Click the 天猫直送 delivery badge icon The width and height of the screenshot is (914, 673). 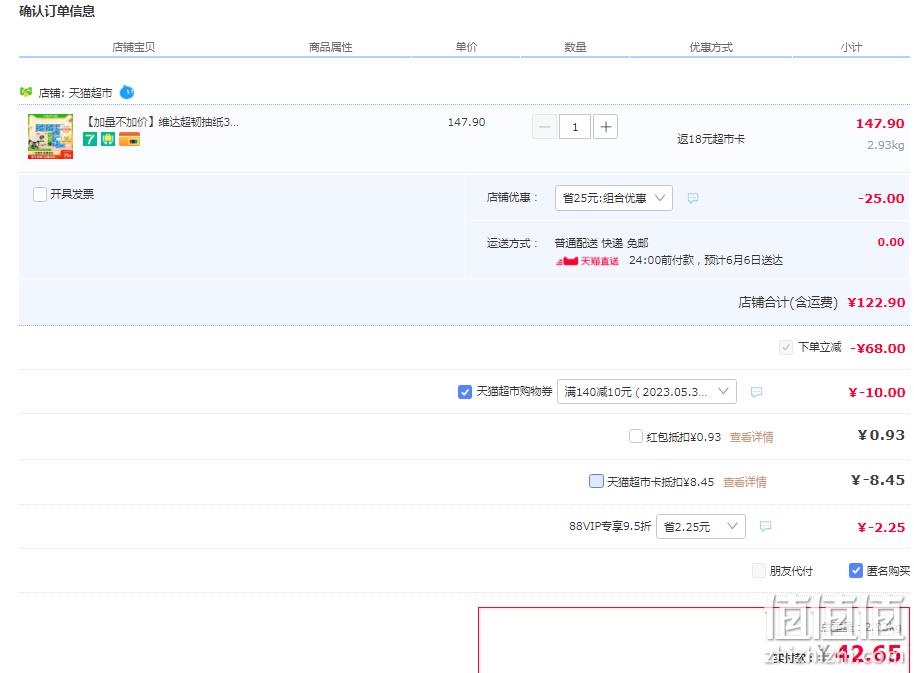pyautogui.click(x=587, y=261)
